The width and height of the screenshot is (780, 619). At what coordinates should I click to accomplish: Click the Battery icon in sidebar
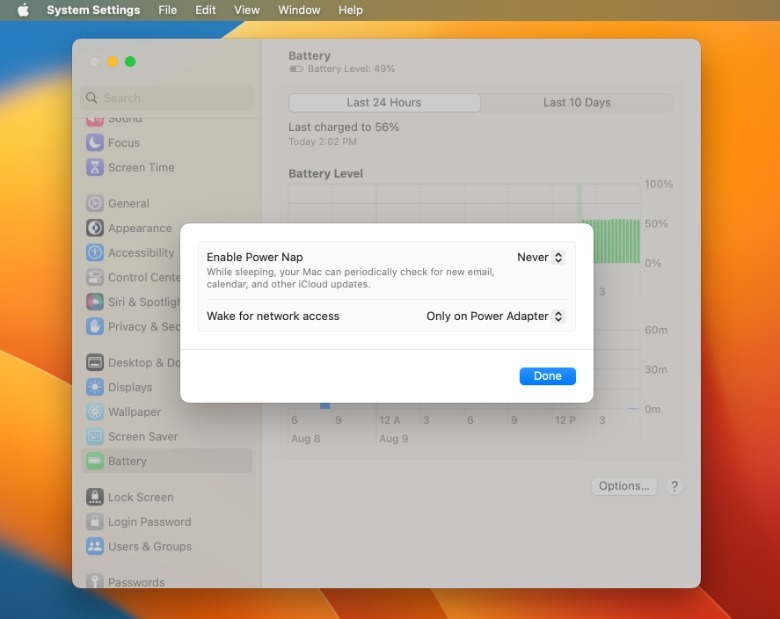click(94, 462)
